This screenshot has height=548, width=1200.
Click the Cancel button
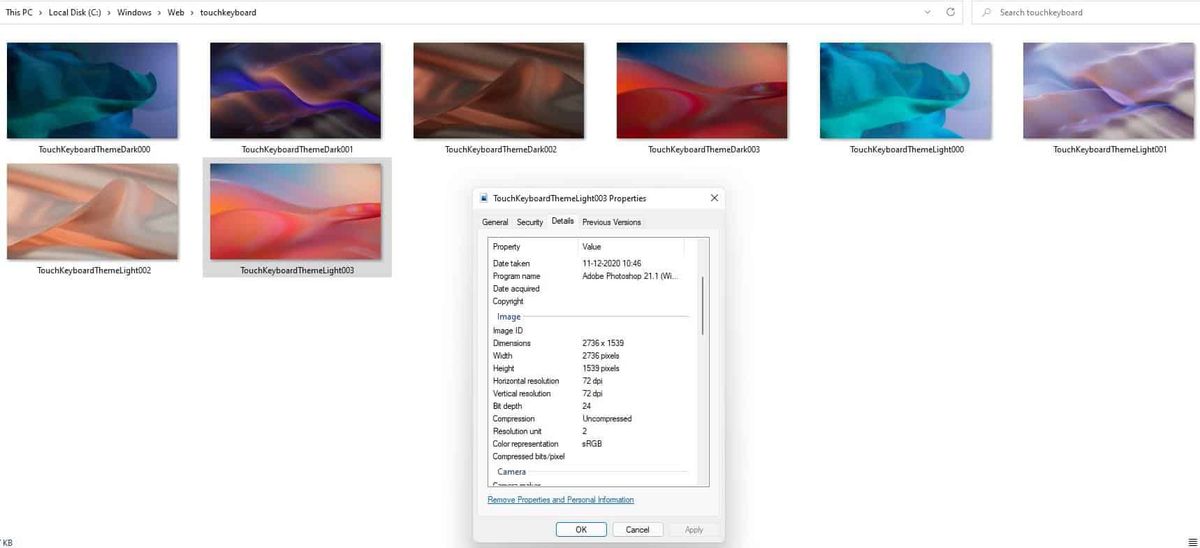(x=638, y=529)
